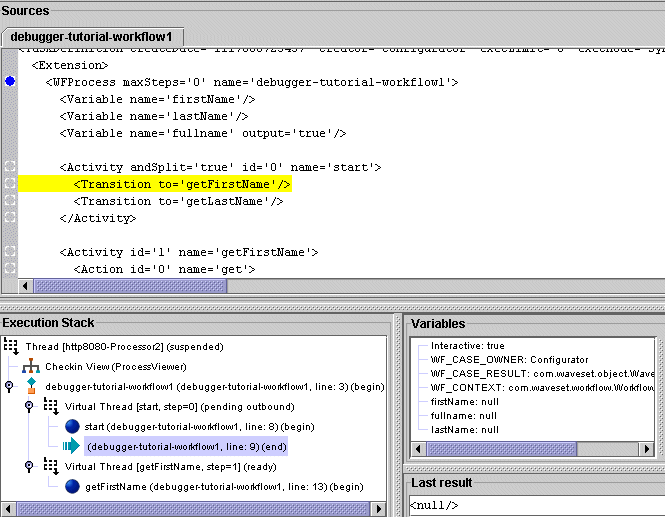
Task: Select getFirstName line 13 begin frame
Action: coord(224,487)
